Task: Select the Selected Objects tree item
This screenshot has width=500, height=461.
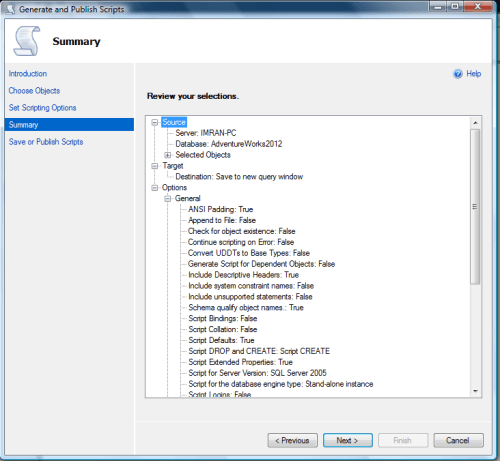Action: click(x=203, y=155)
